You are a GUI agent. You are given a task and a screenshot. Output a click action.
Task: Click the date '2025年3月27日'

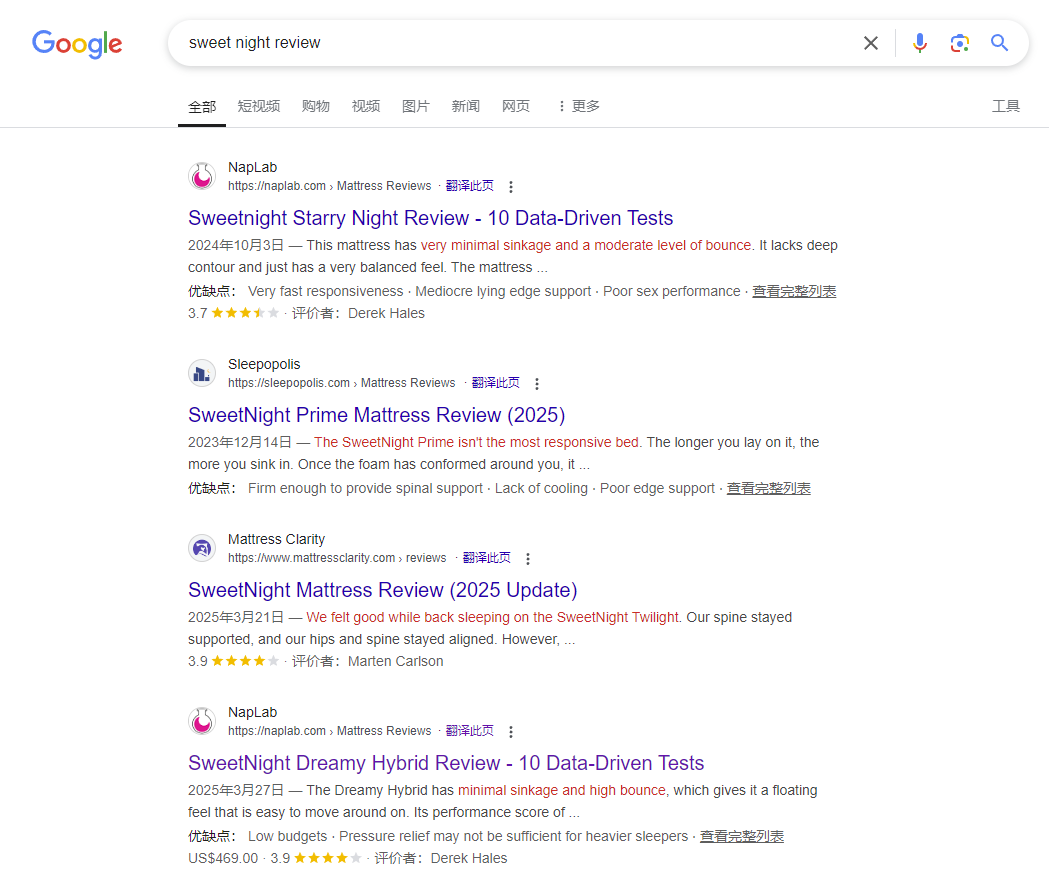point(236,790)
